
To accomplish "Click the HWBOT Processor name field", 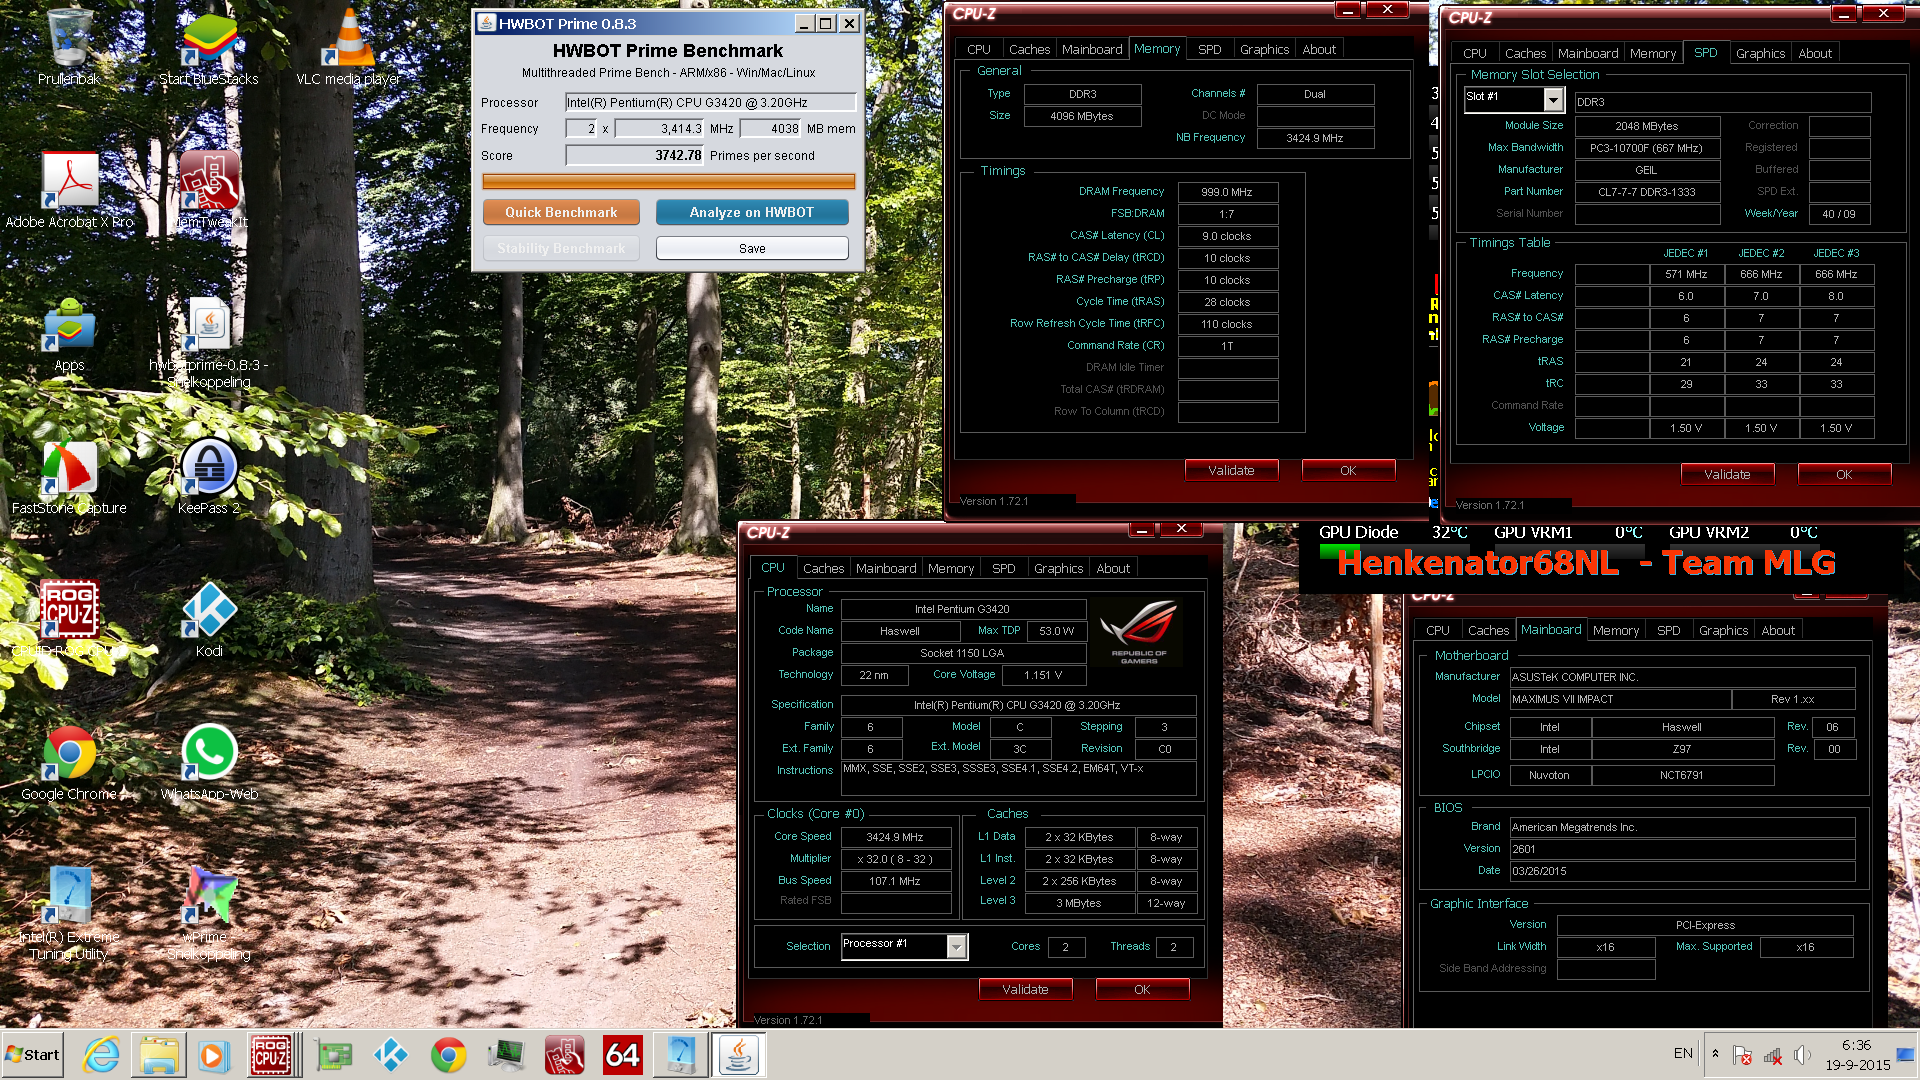I will click(x=710, y=102).
